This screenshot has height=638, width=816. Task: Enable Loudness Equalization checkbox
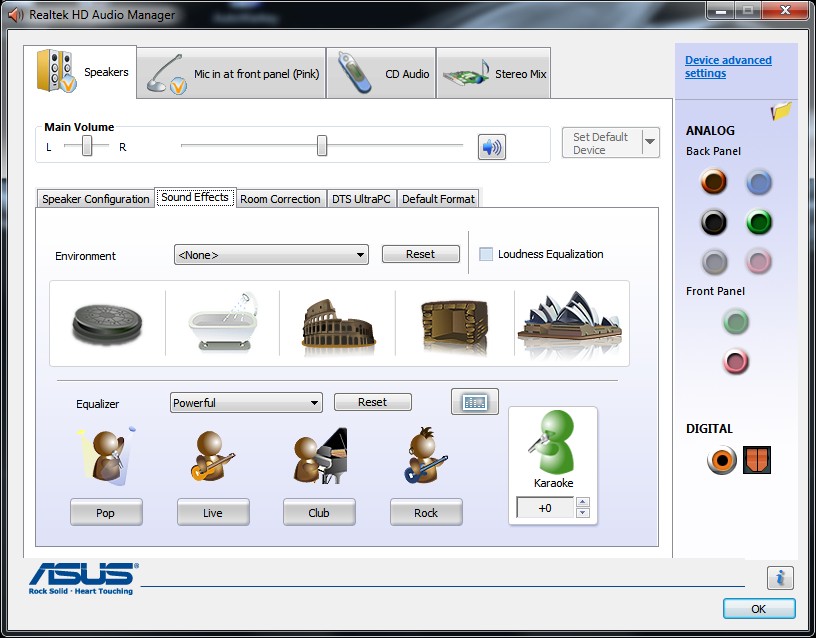[x=486, y=254]
